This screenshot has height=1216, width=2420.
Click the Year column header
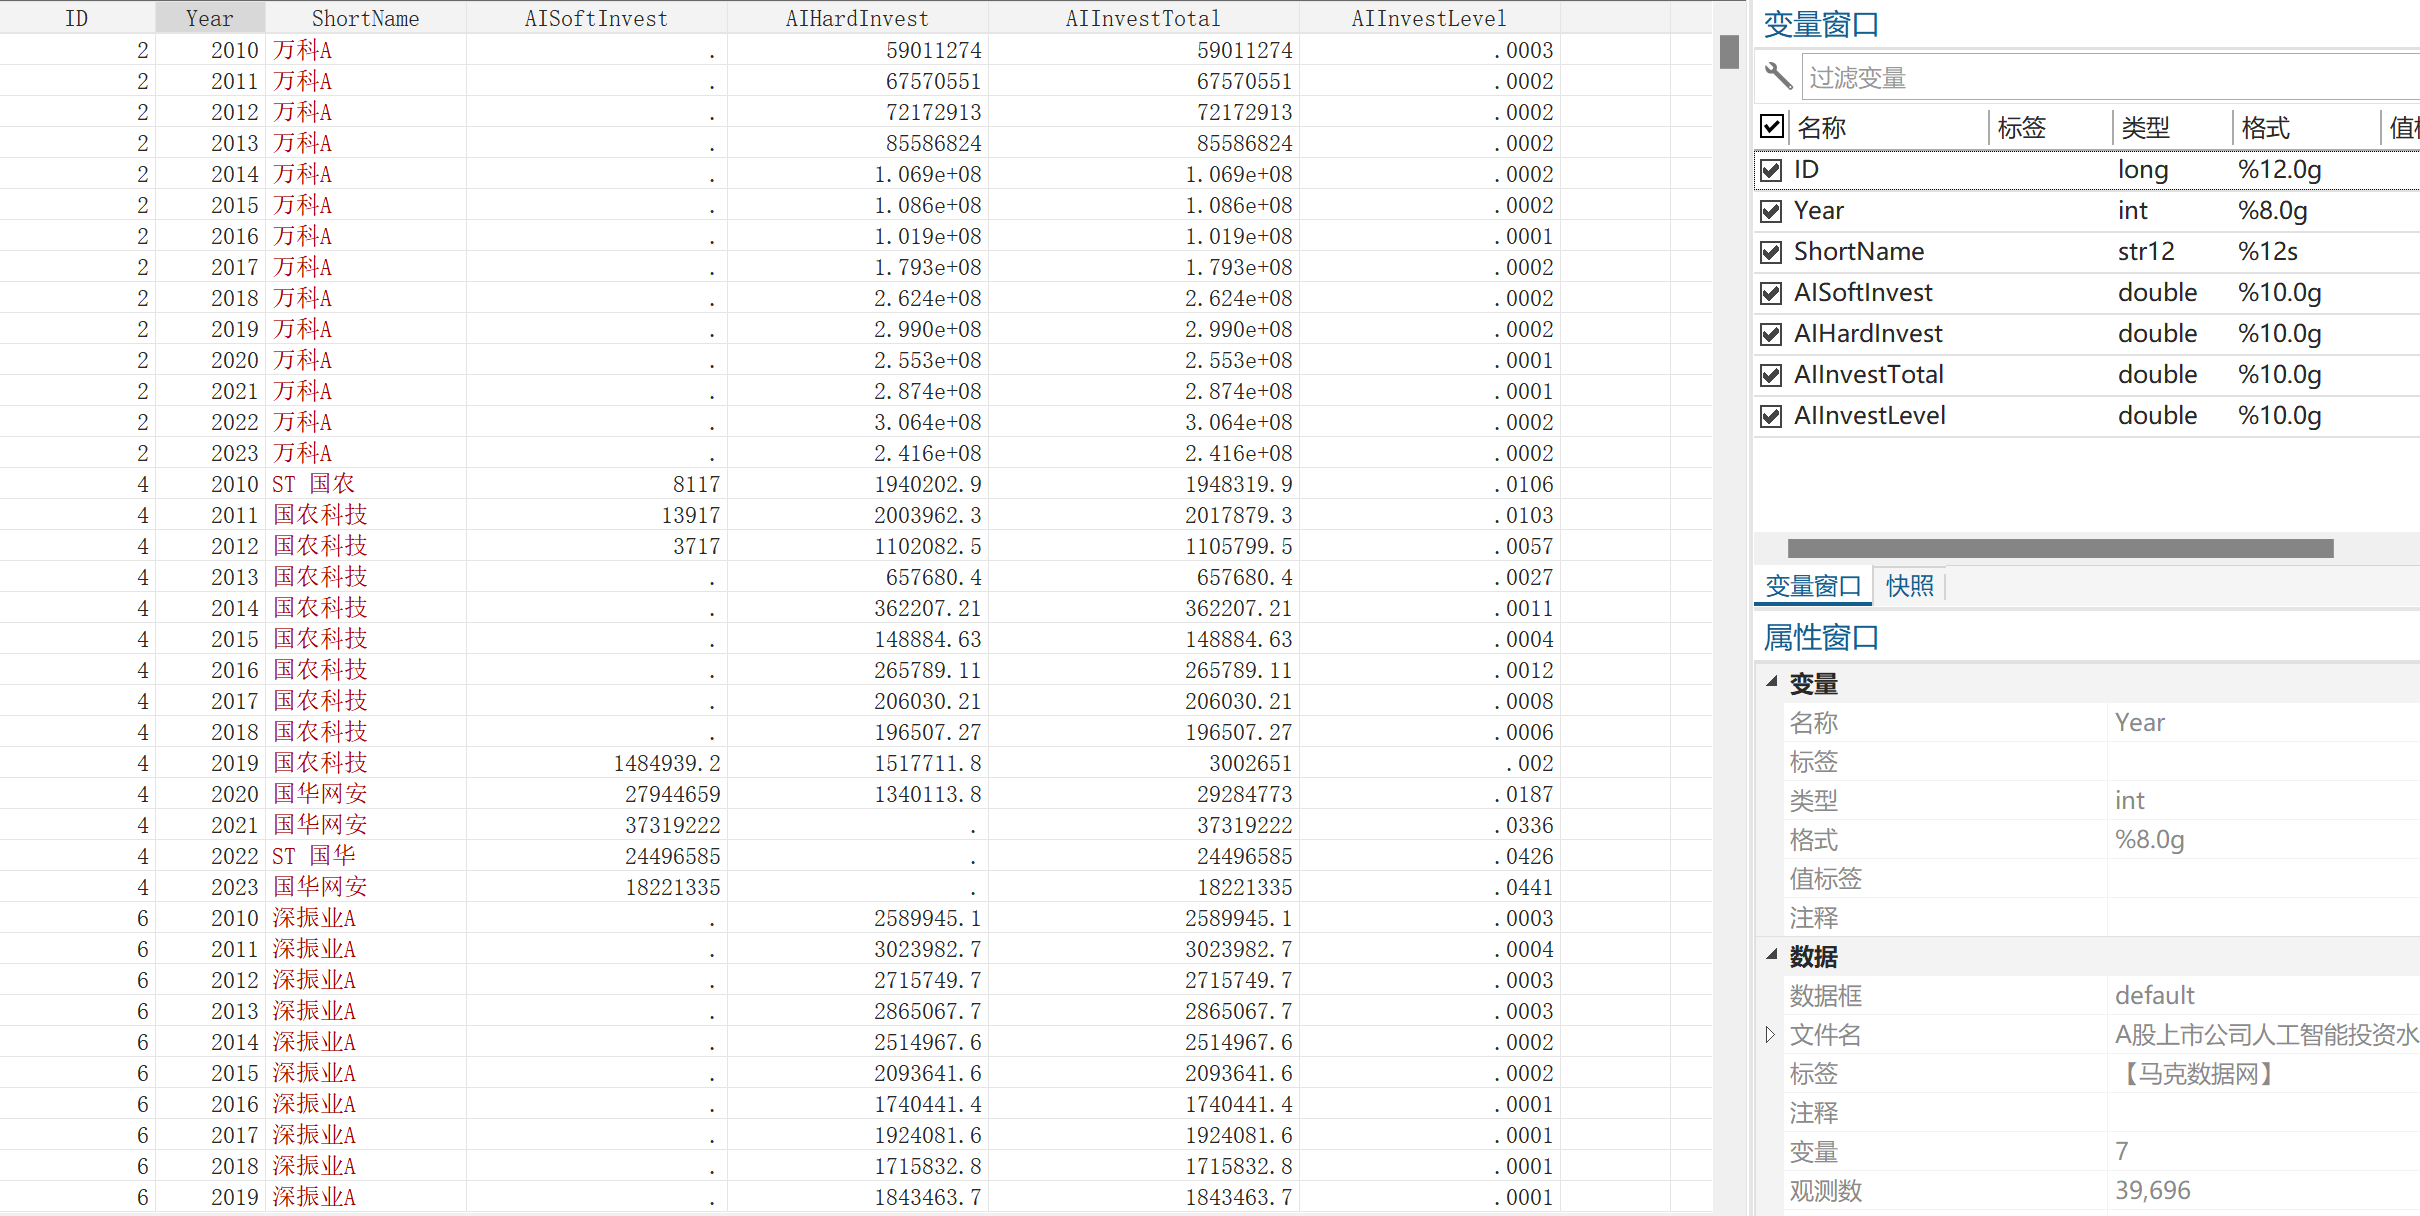209,18
